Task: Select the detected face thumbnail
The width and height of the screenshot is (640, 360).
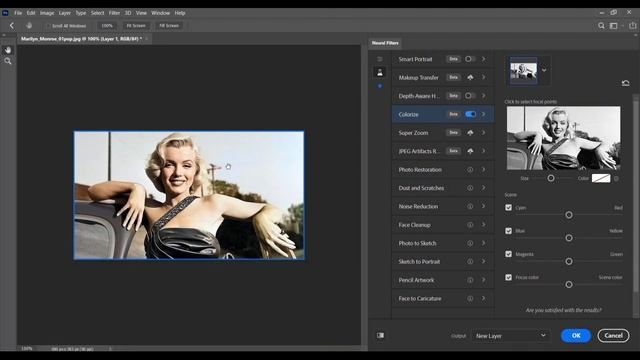Action: [x=524, y=71]
